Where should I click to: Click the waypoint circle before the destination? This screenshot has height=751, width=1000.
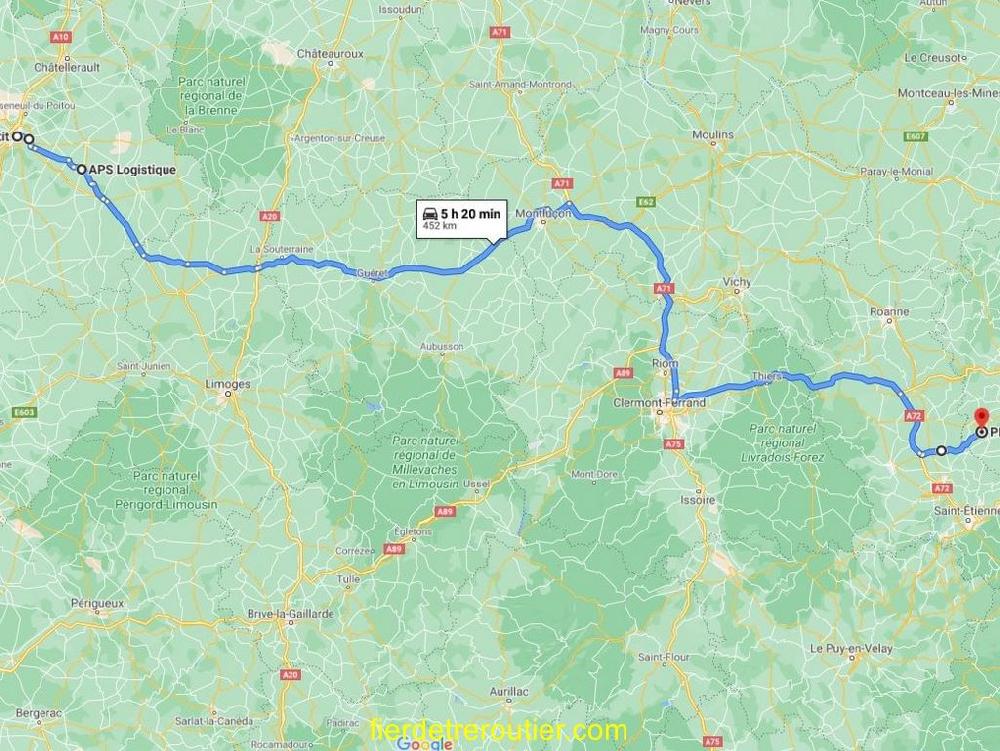pos(941,451)
